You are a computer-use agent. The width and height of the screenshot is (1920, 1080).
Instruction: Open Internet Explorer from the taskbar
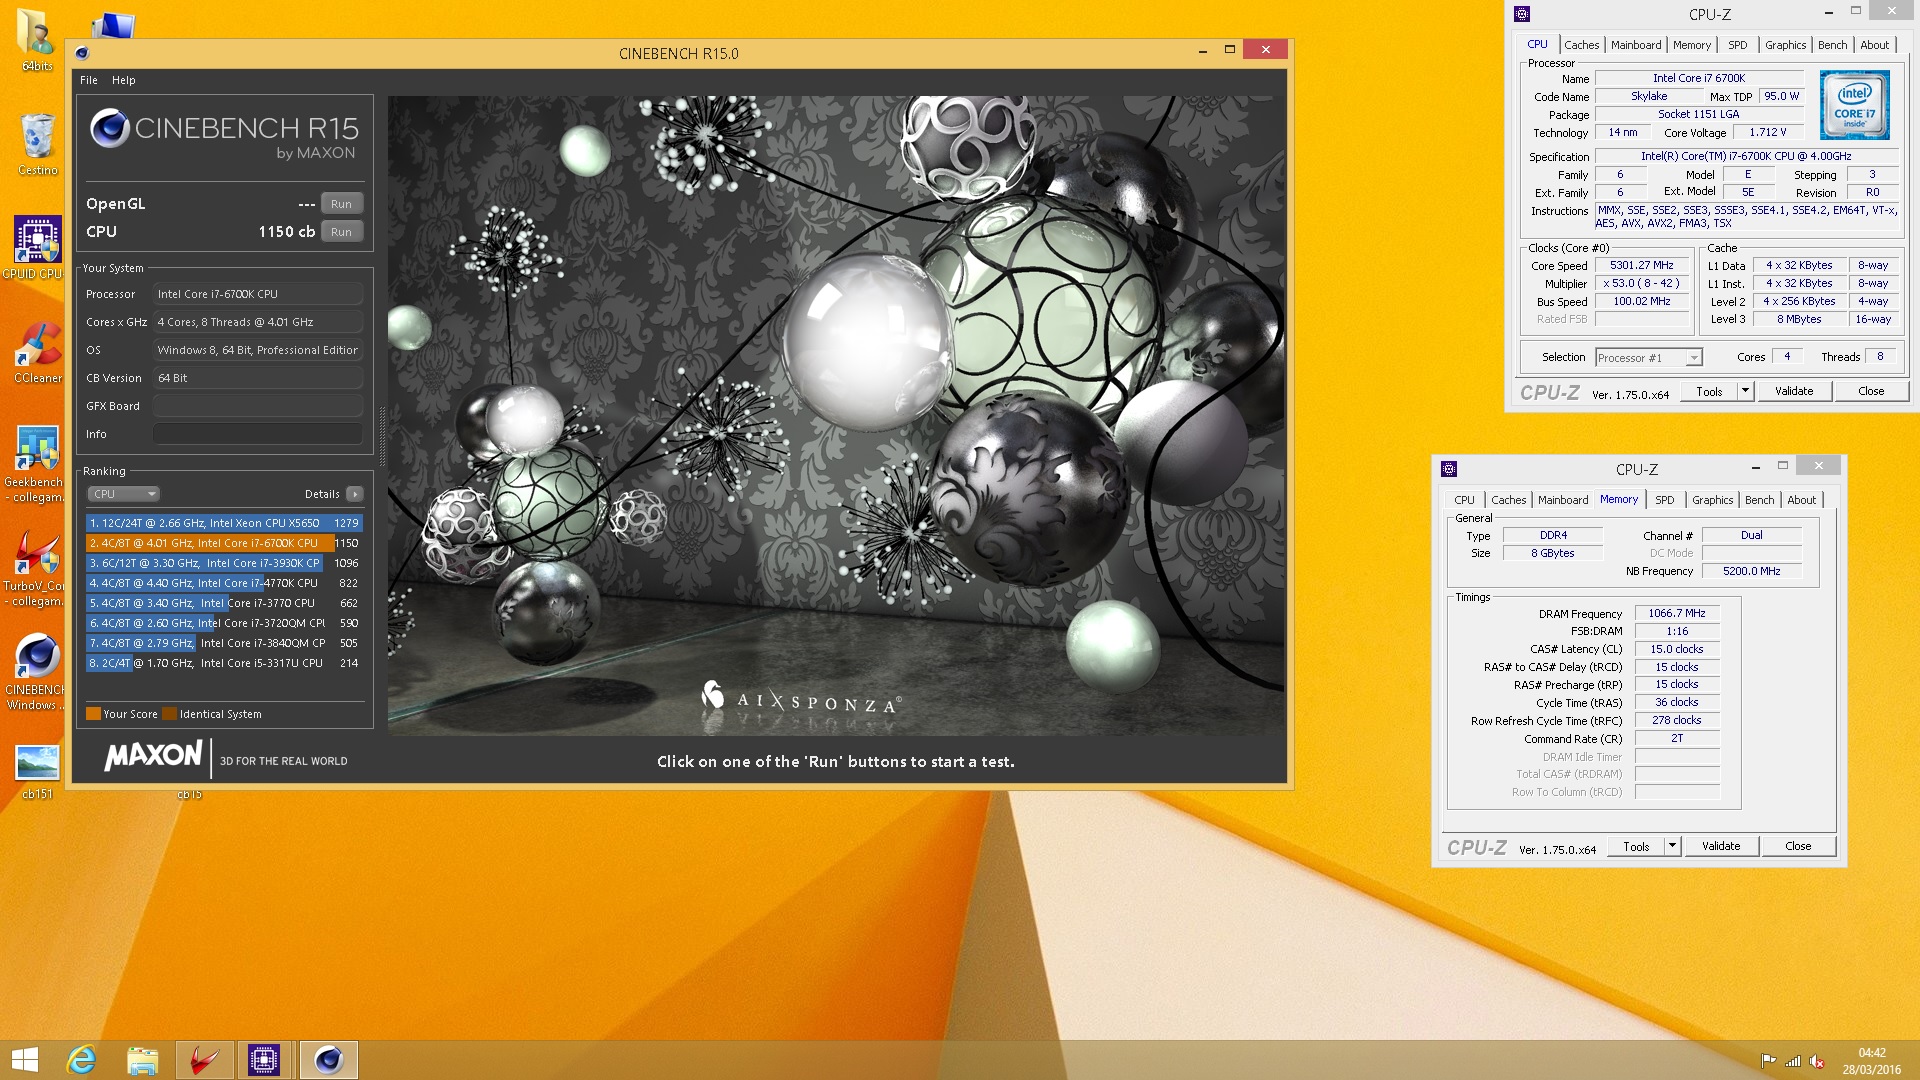point(81,1060)
